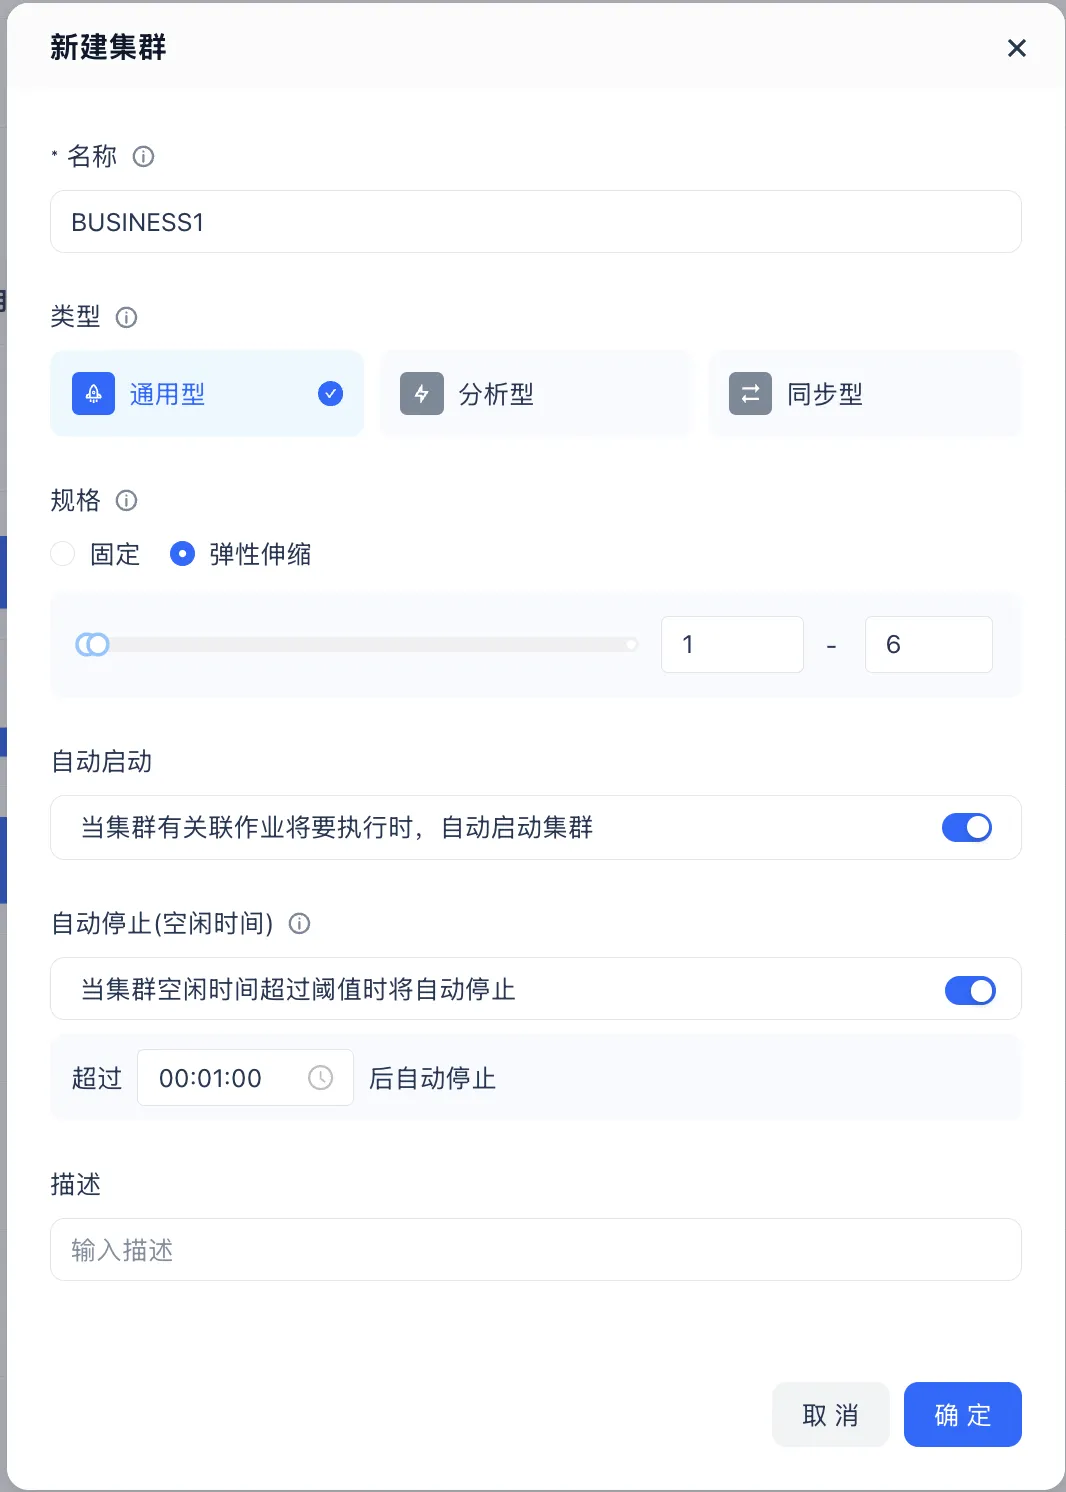Choose the 分析型 cluster type card
The image size is (1066, 1492).
point(535,394)
